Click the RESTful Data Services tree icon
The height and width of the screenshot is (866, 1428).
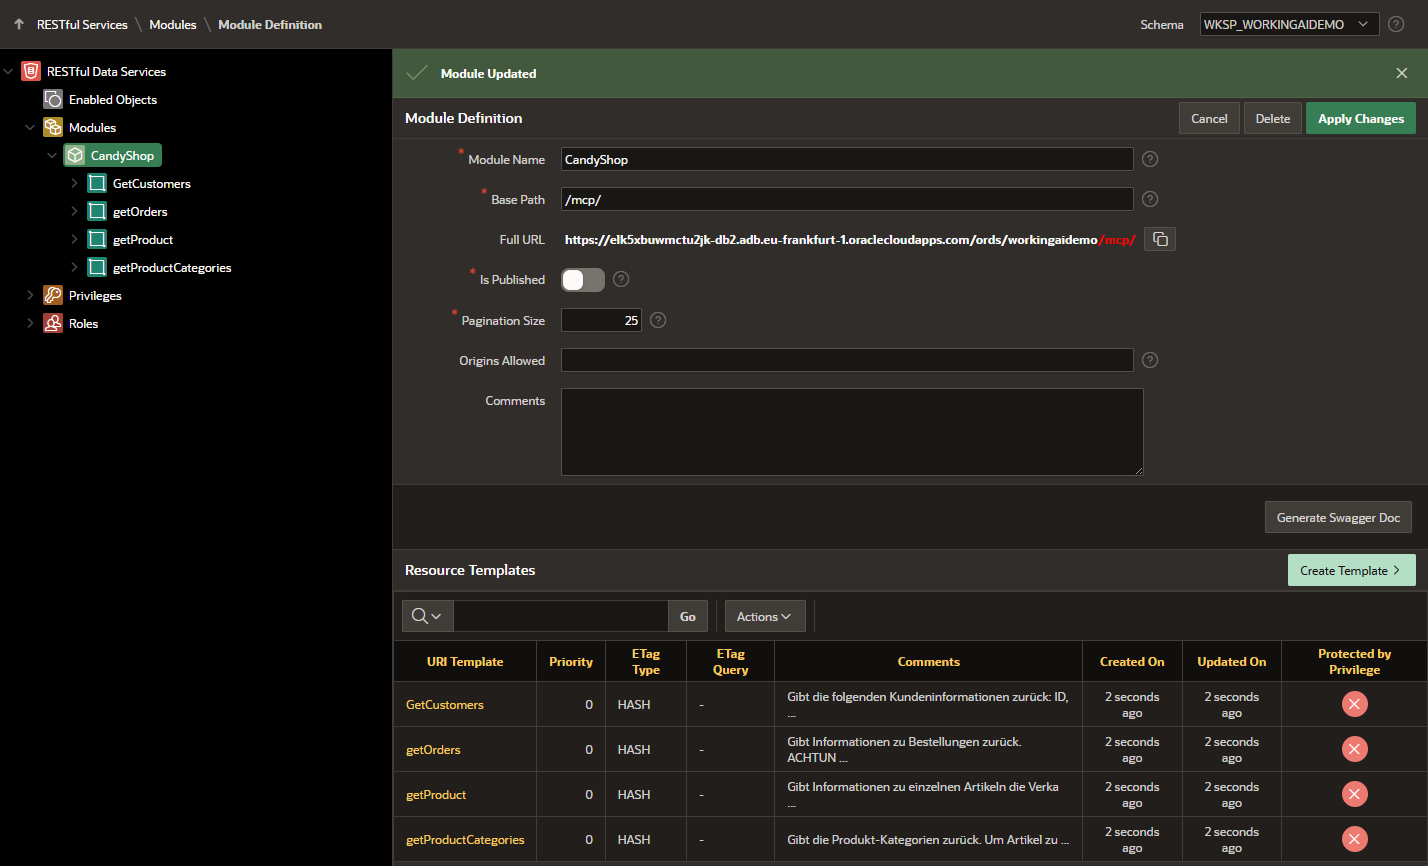pos(31,72)
